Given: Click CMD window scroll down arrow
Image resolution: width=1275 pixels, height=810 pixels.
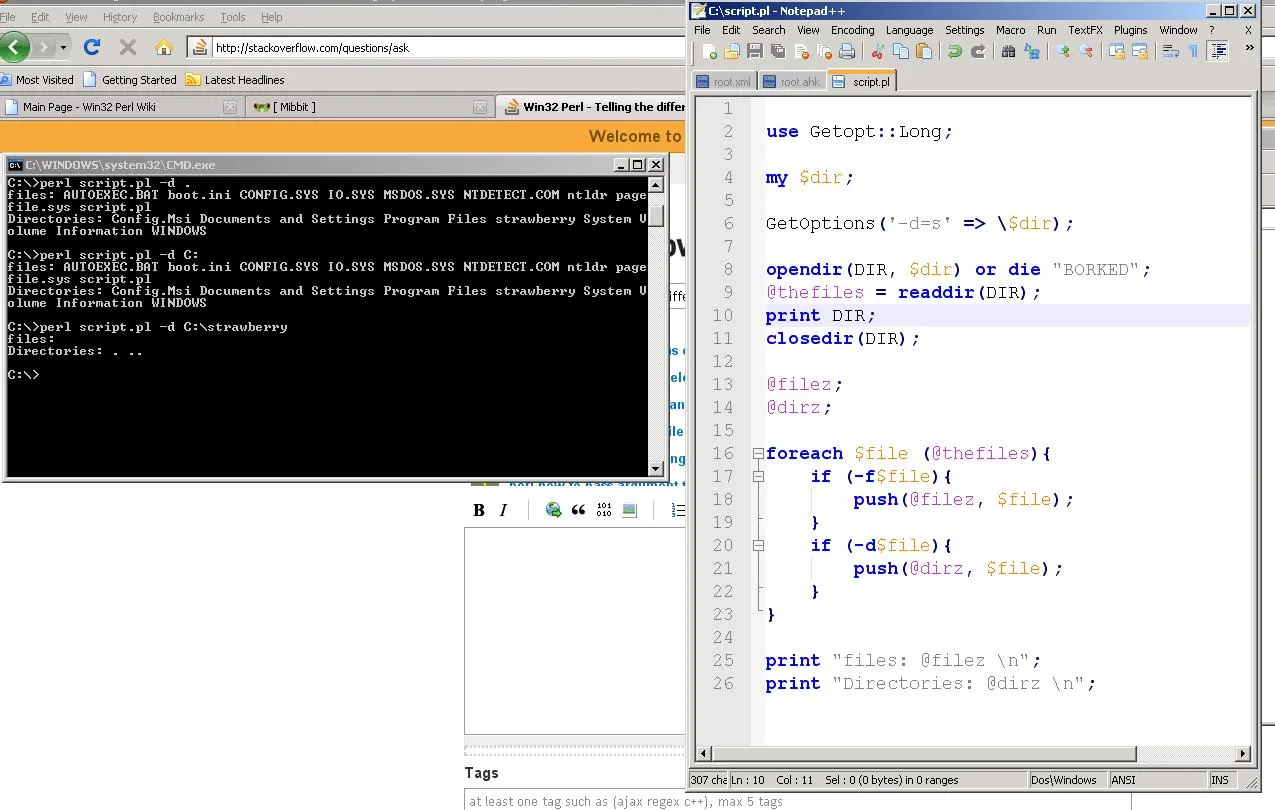Looking at the screenshot, I should click(656, 468).
